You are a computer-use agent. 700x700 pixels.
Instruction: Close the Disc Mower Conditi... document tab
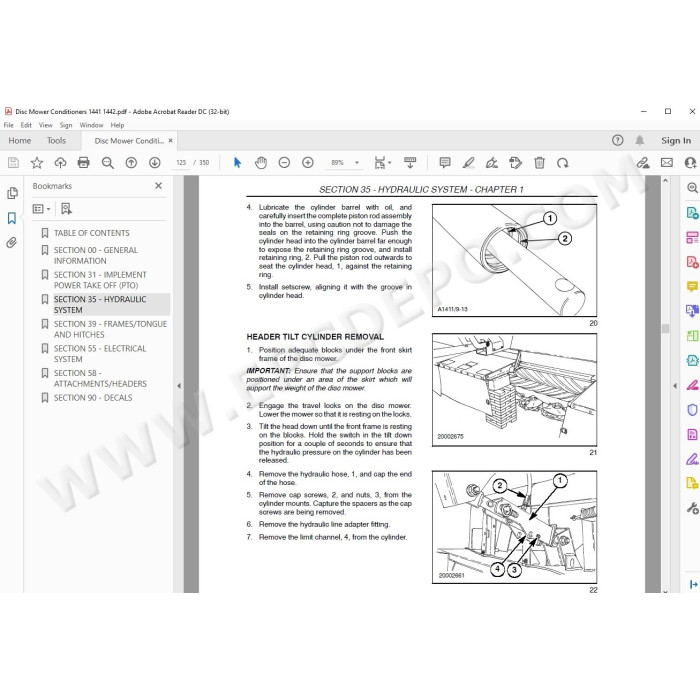pos(171,141)
